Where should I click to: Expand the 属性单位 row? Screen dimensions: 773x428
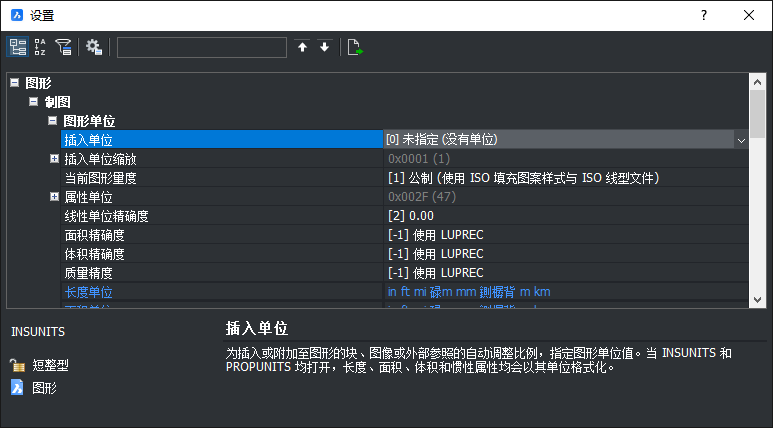coord(54,197)
